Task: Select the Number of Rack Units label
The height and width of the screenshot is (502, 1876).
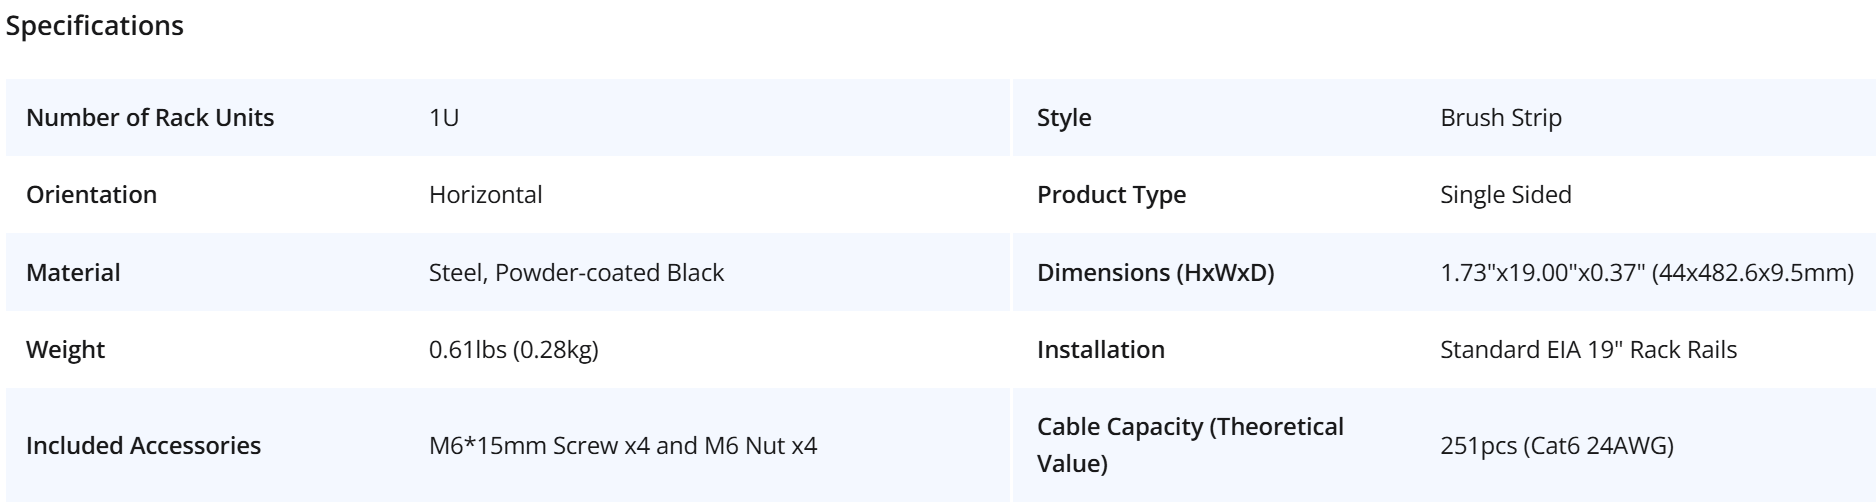Action: click(x=150, y=117)
